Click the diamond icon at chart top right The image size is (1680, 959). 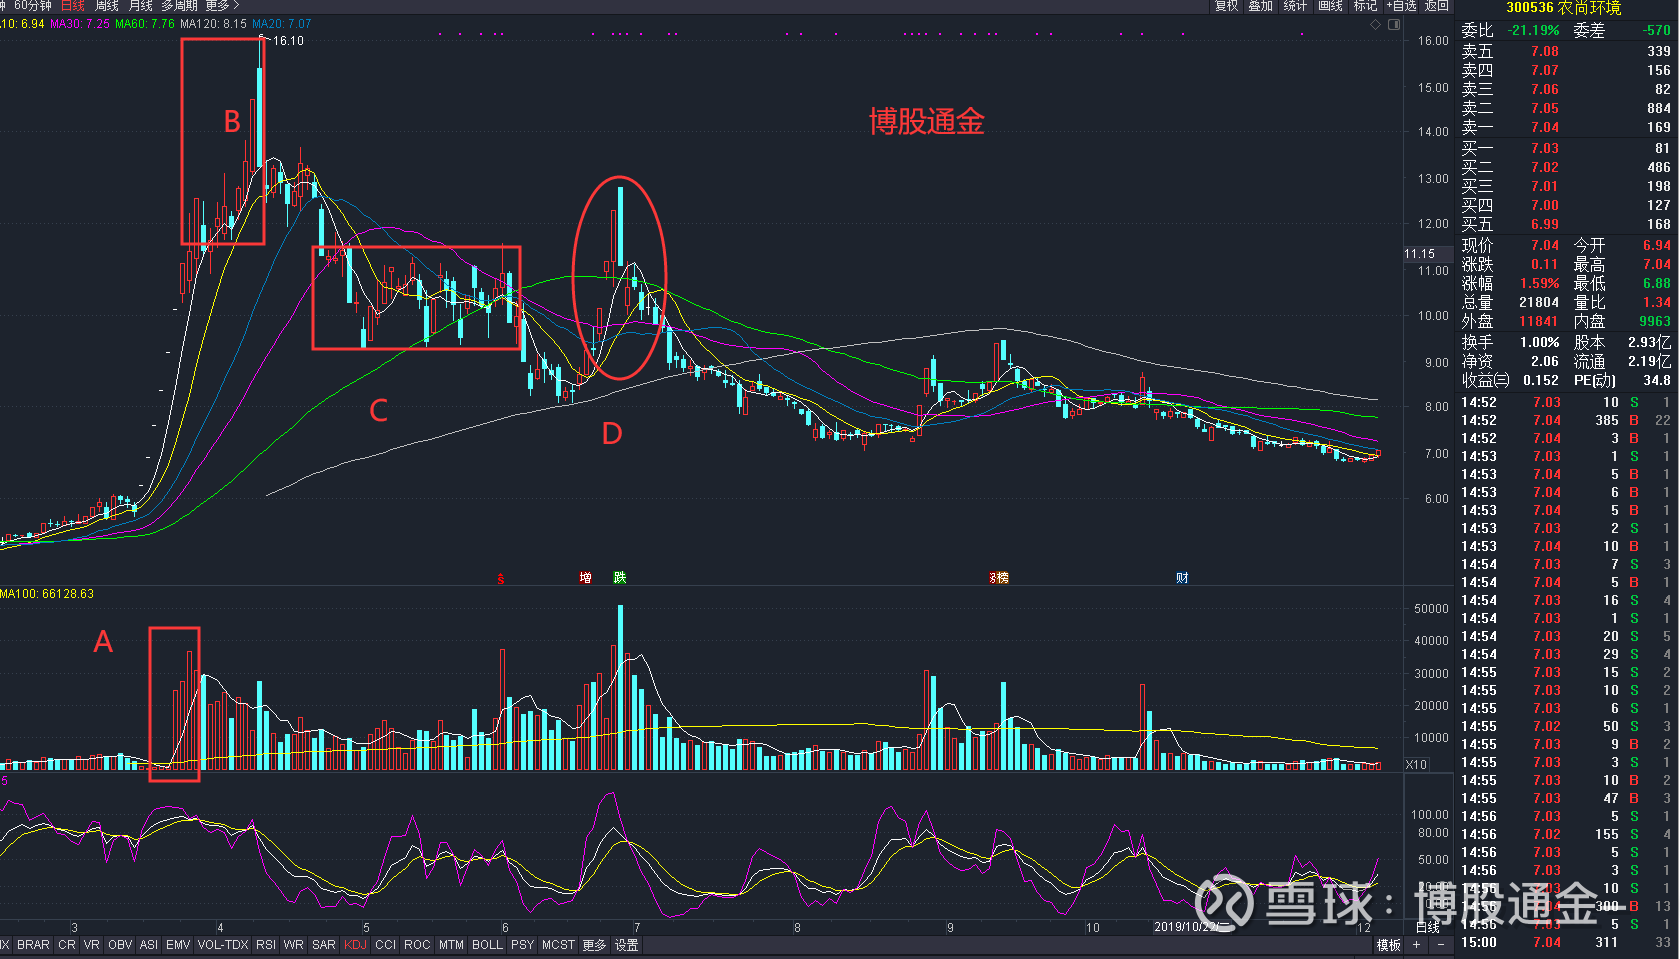click(x=1376, y=25)
